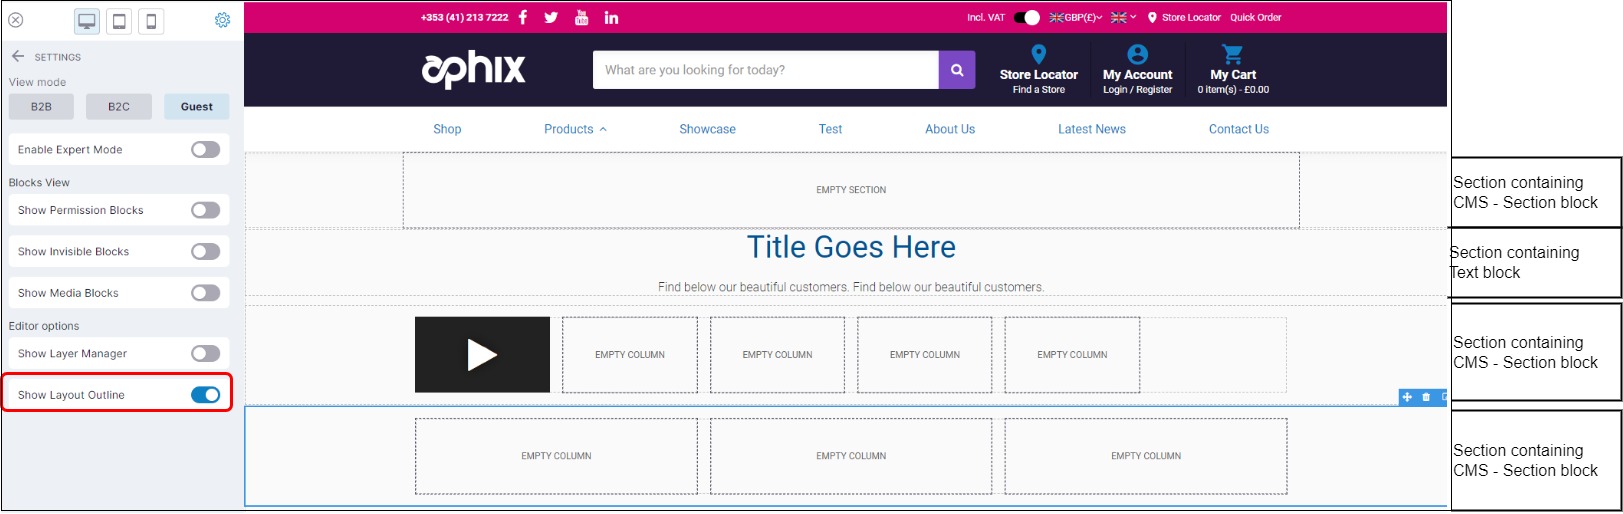This screenshot has width=1623, height=514.
Task: Delete section using the trash icon
Action: 1426,397
